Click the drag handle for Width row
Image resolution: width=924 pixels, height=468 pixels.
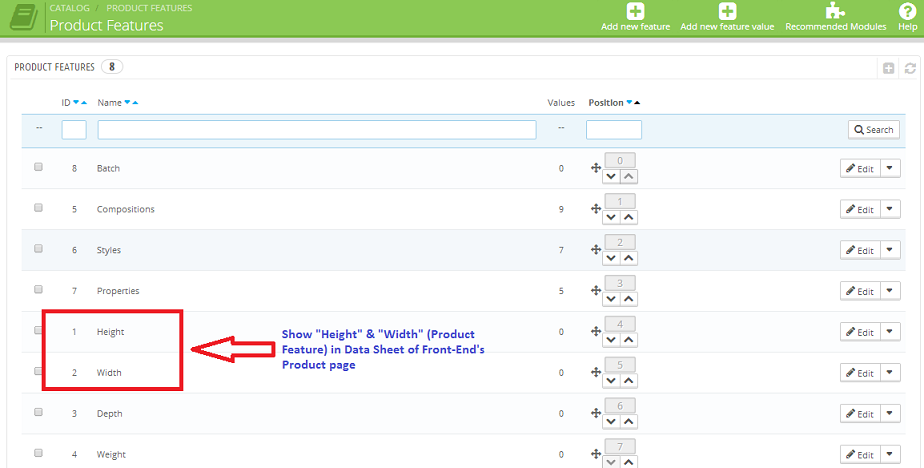(x=595, y=372)
